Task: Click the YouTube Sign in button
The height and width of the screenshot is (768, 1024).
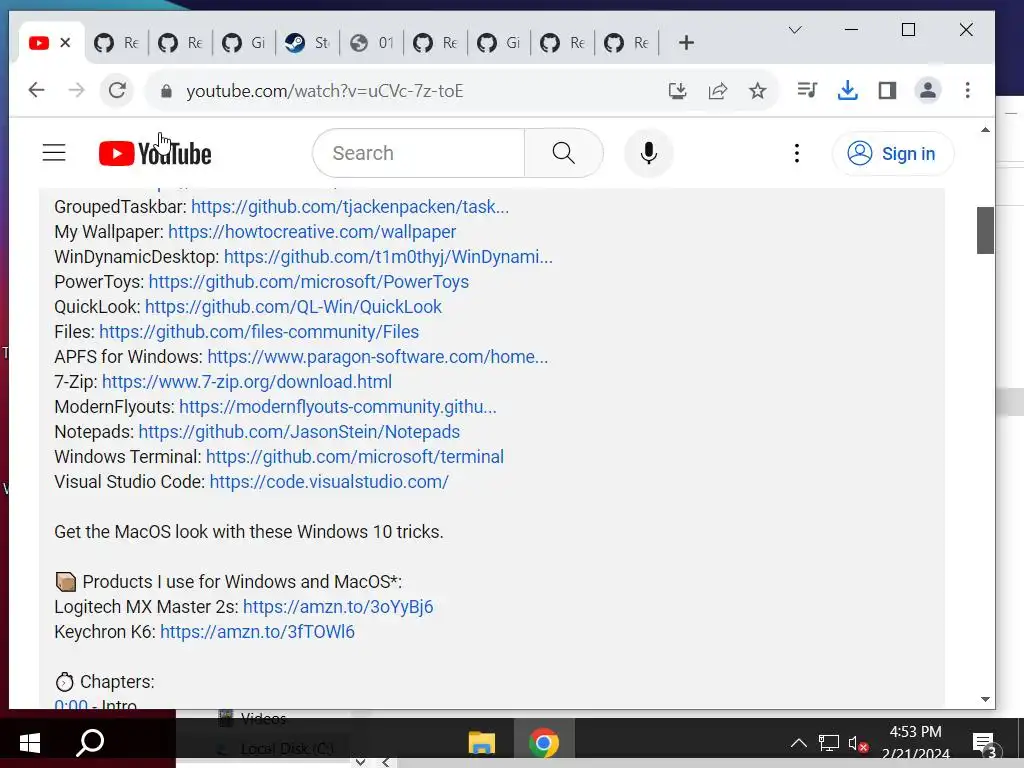Action: pos(892,153)
